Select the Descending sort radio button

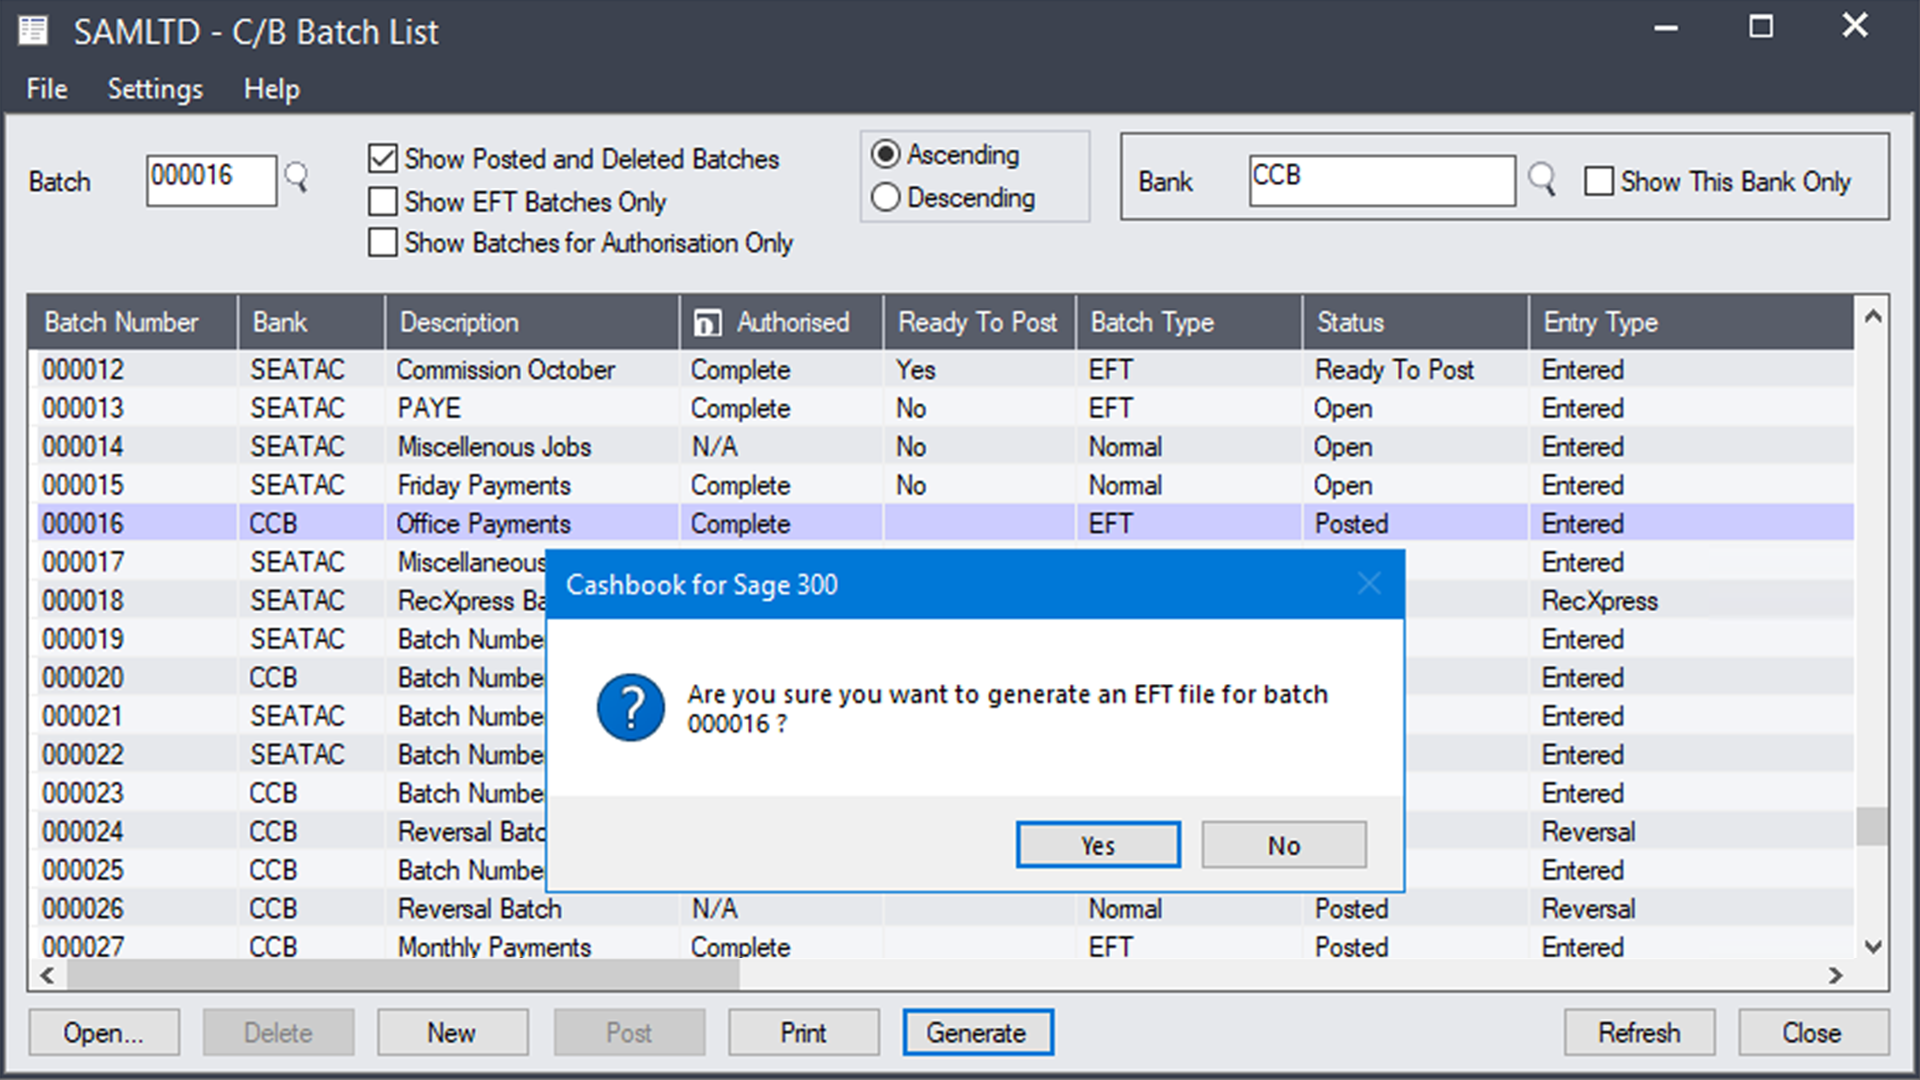click(x=884, y=198)
